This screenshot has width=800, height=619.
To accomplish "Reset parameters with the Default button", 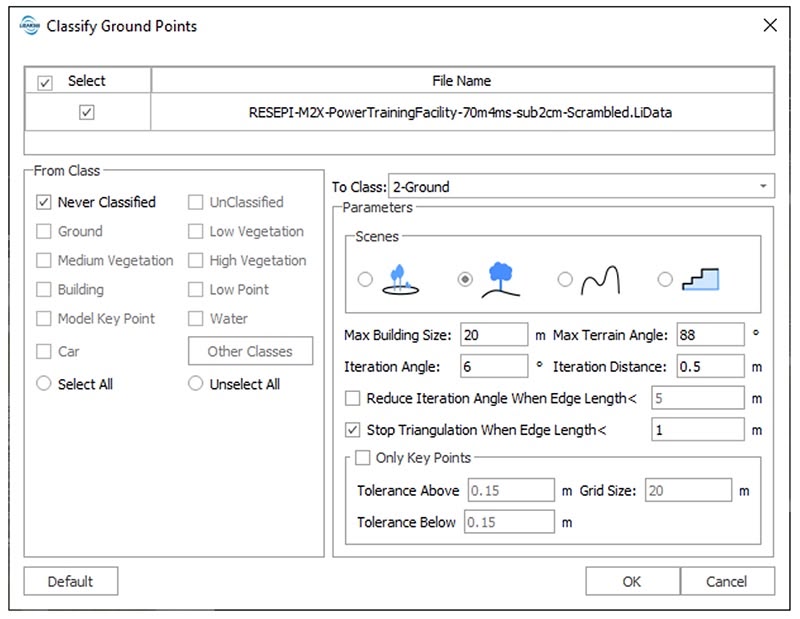I will [x=70, y=581].
